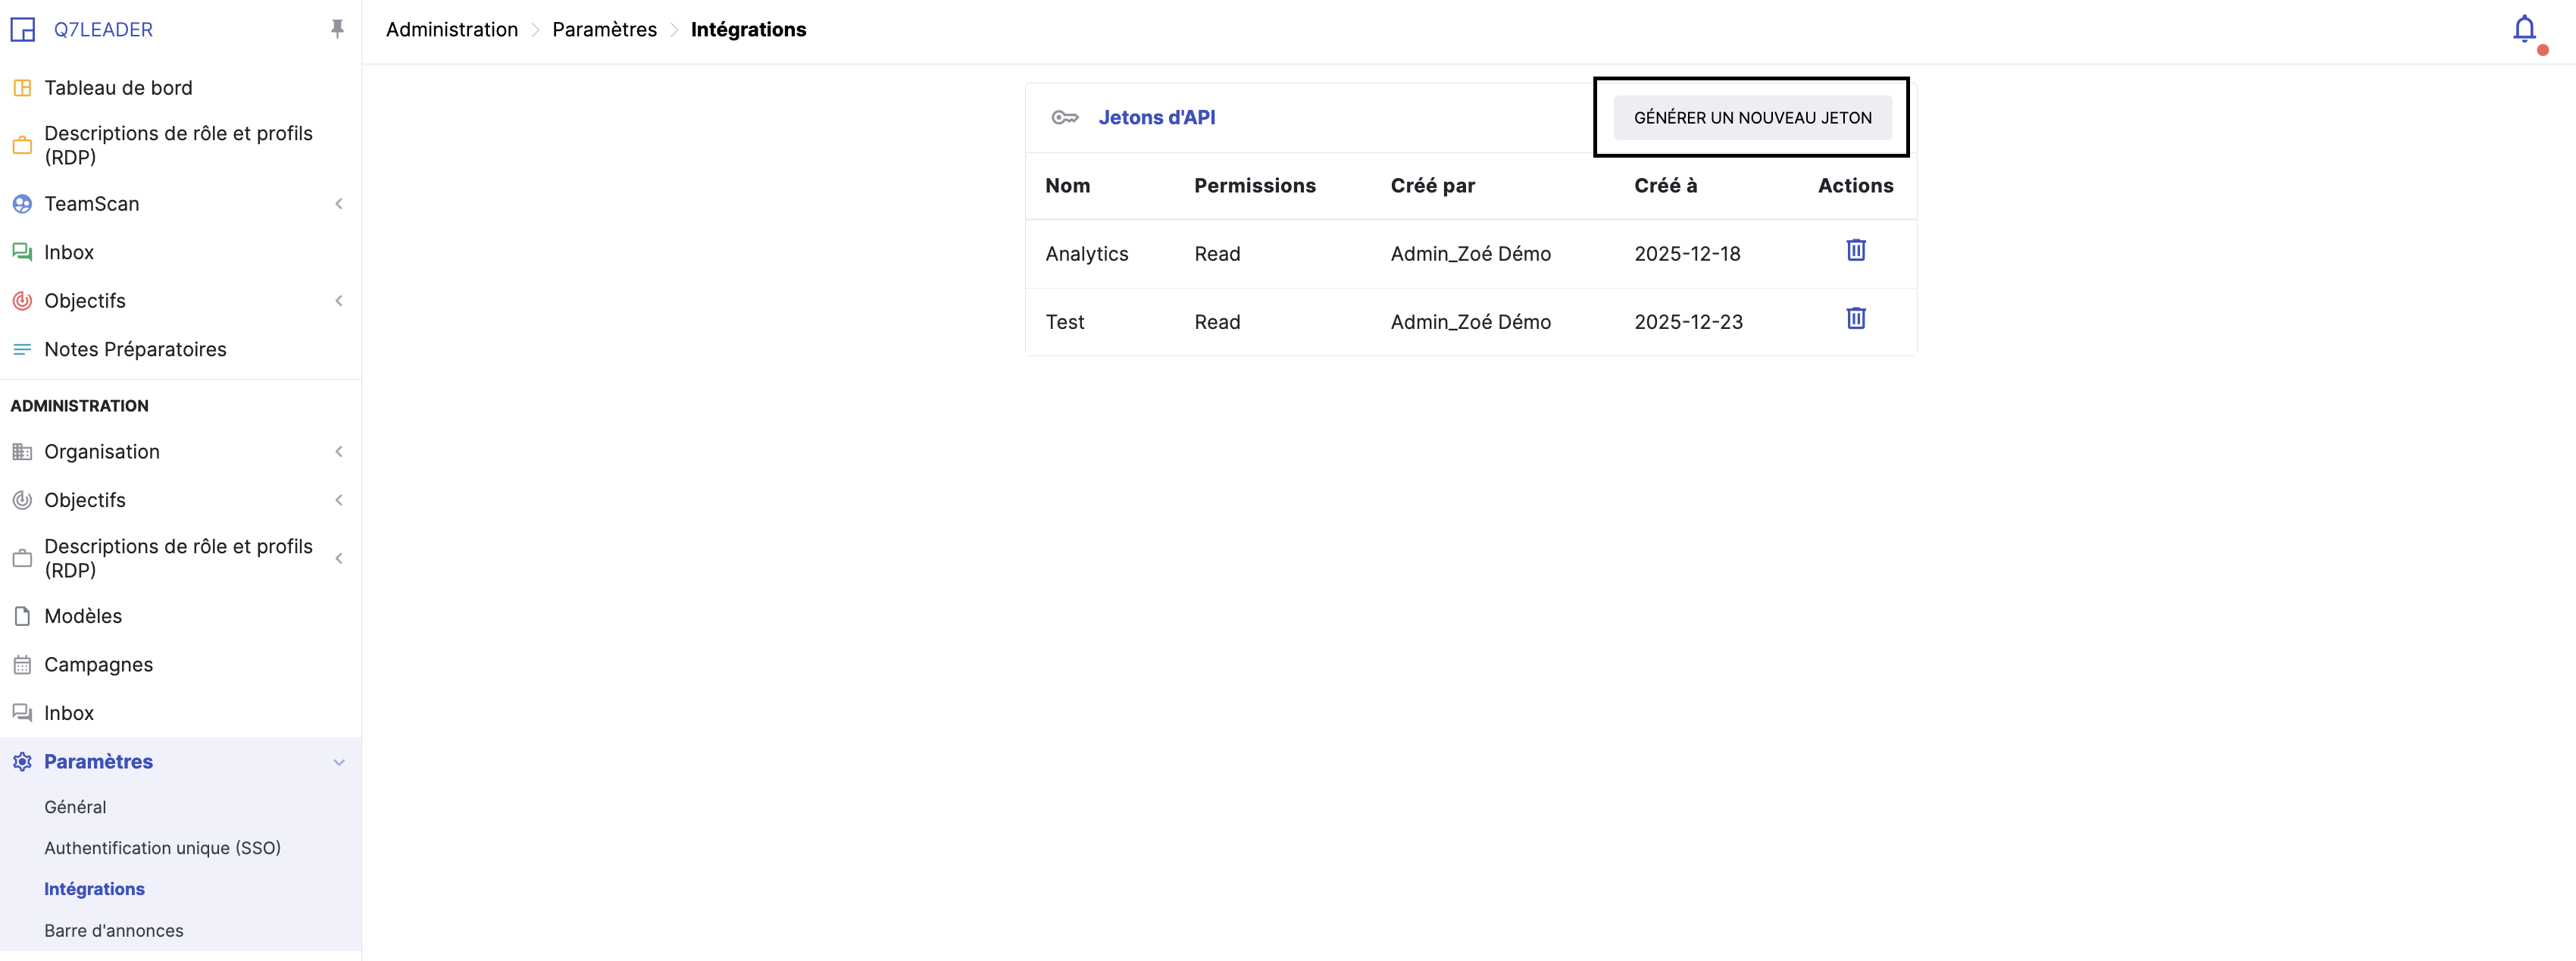Expand the Organisation submenu chevron
2576x961 pixels.
coord(339,452)
